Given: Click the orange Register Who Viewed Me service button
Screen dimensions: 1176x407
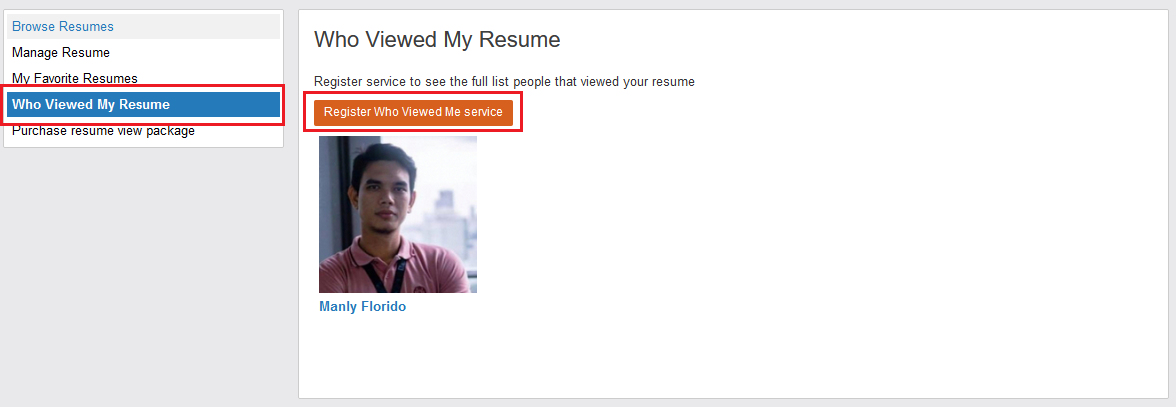Looking at the screenshot, I should point(413,112).
